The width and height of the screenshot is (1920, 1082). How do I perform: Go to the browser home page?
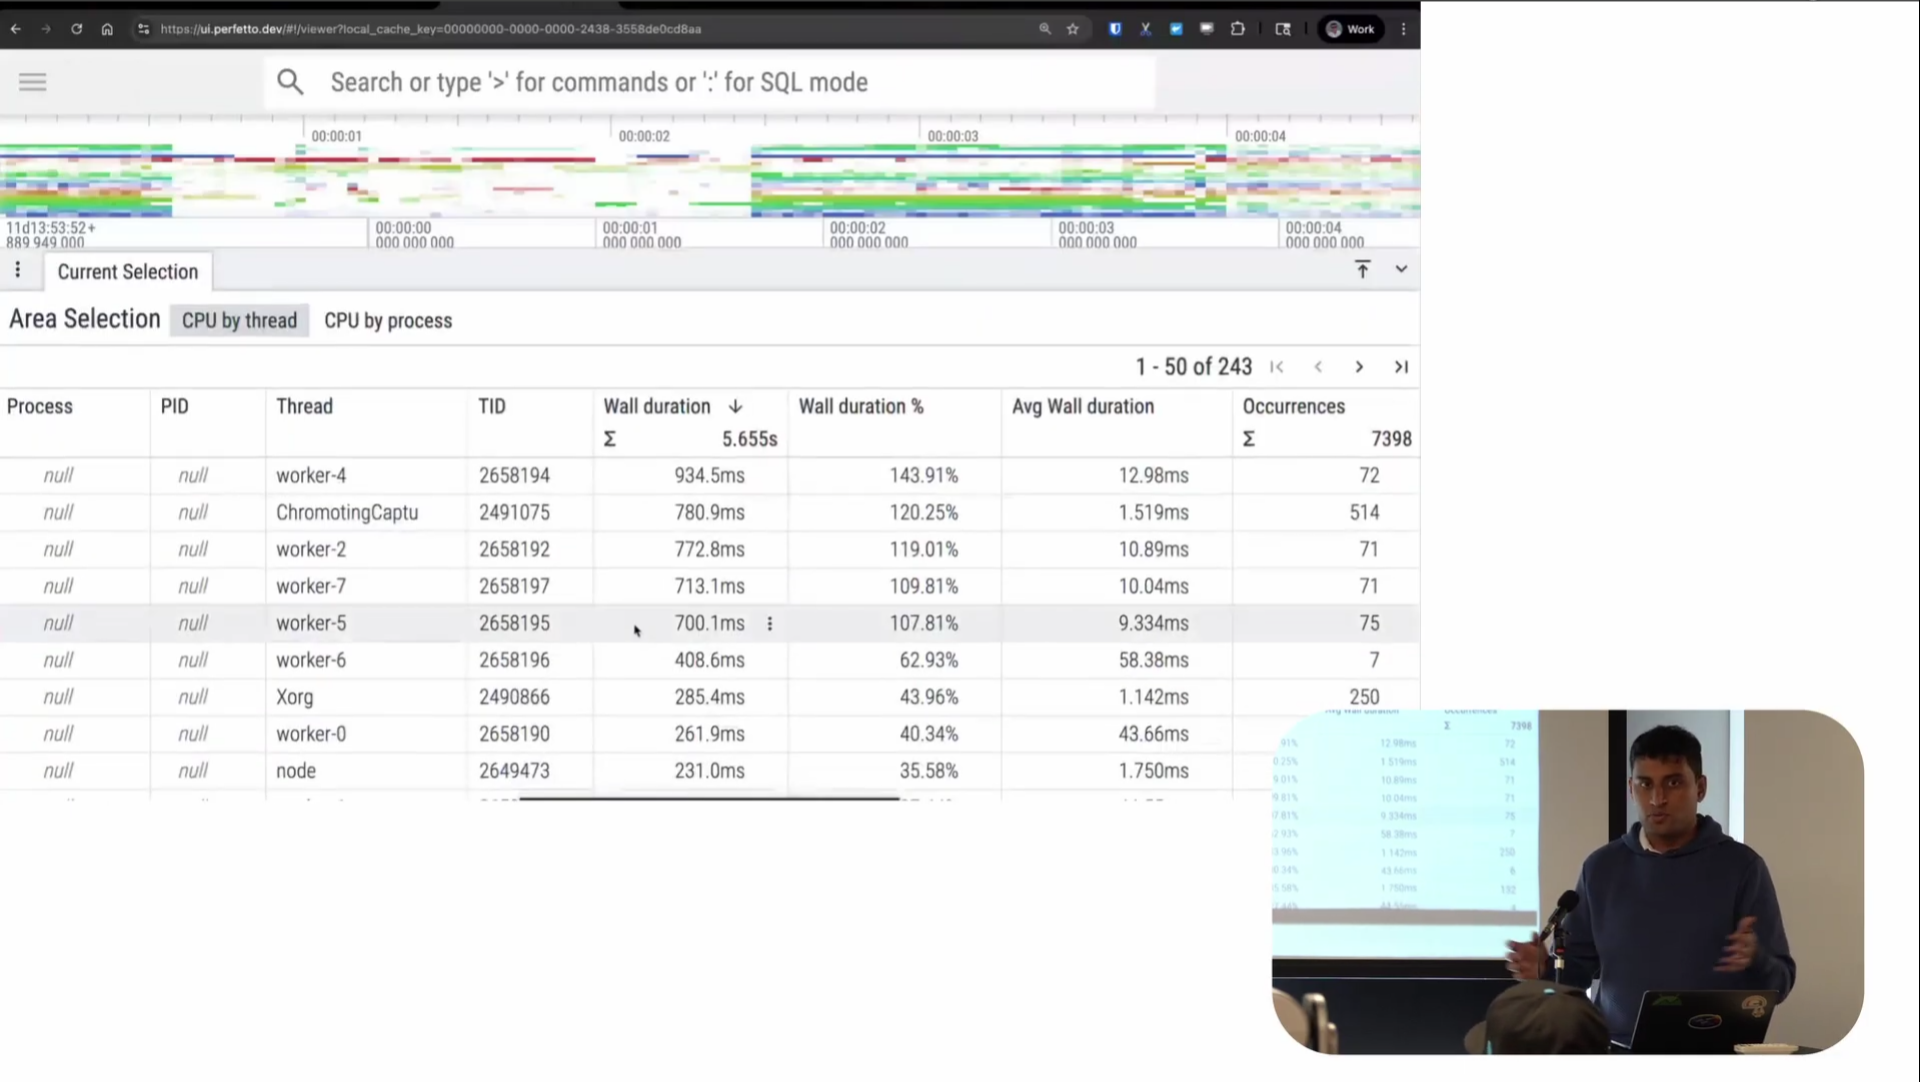(x=107, y=29)
